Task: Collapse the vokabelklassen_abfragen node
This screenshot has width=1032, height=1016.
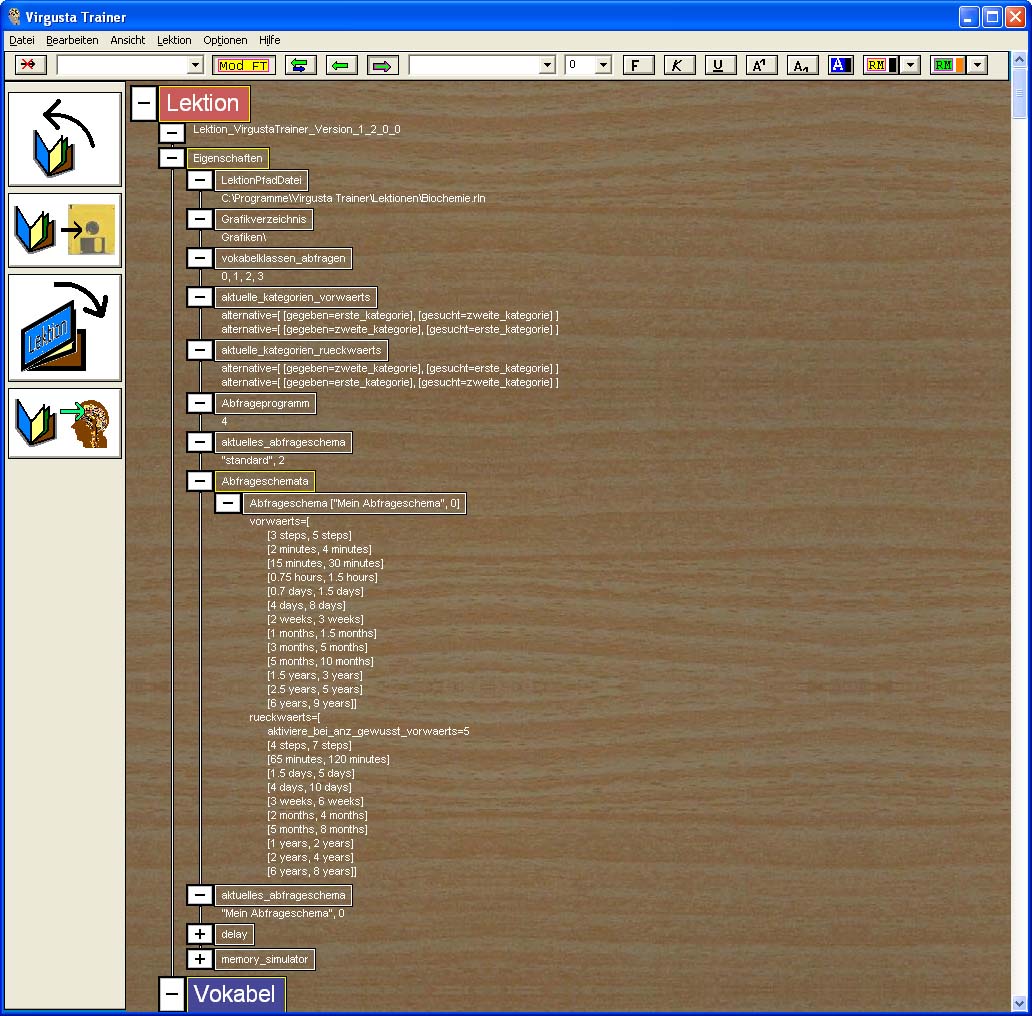Action: coord(199,258)
